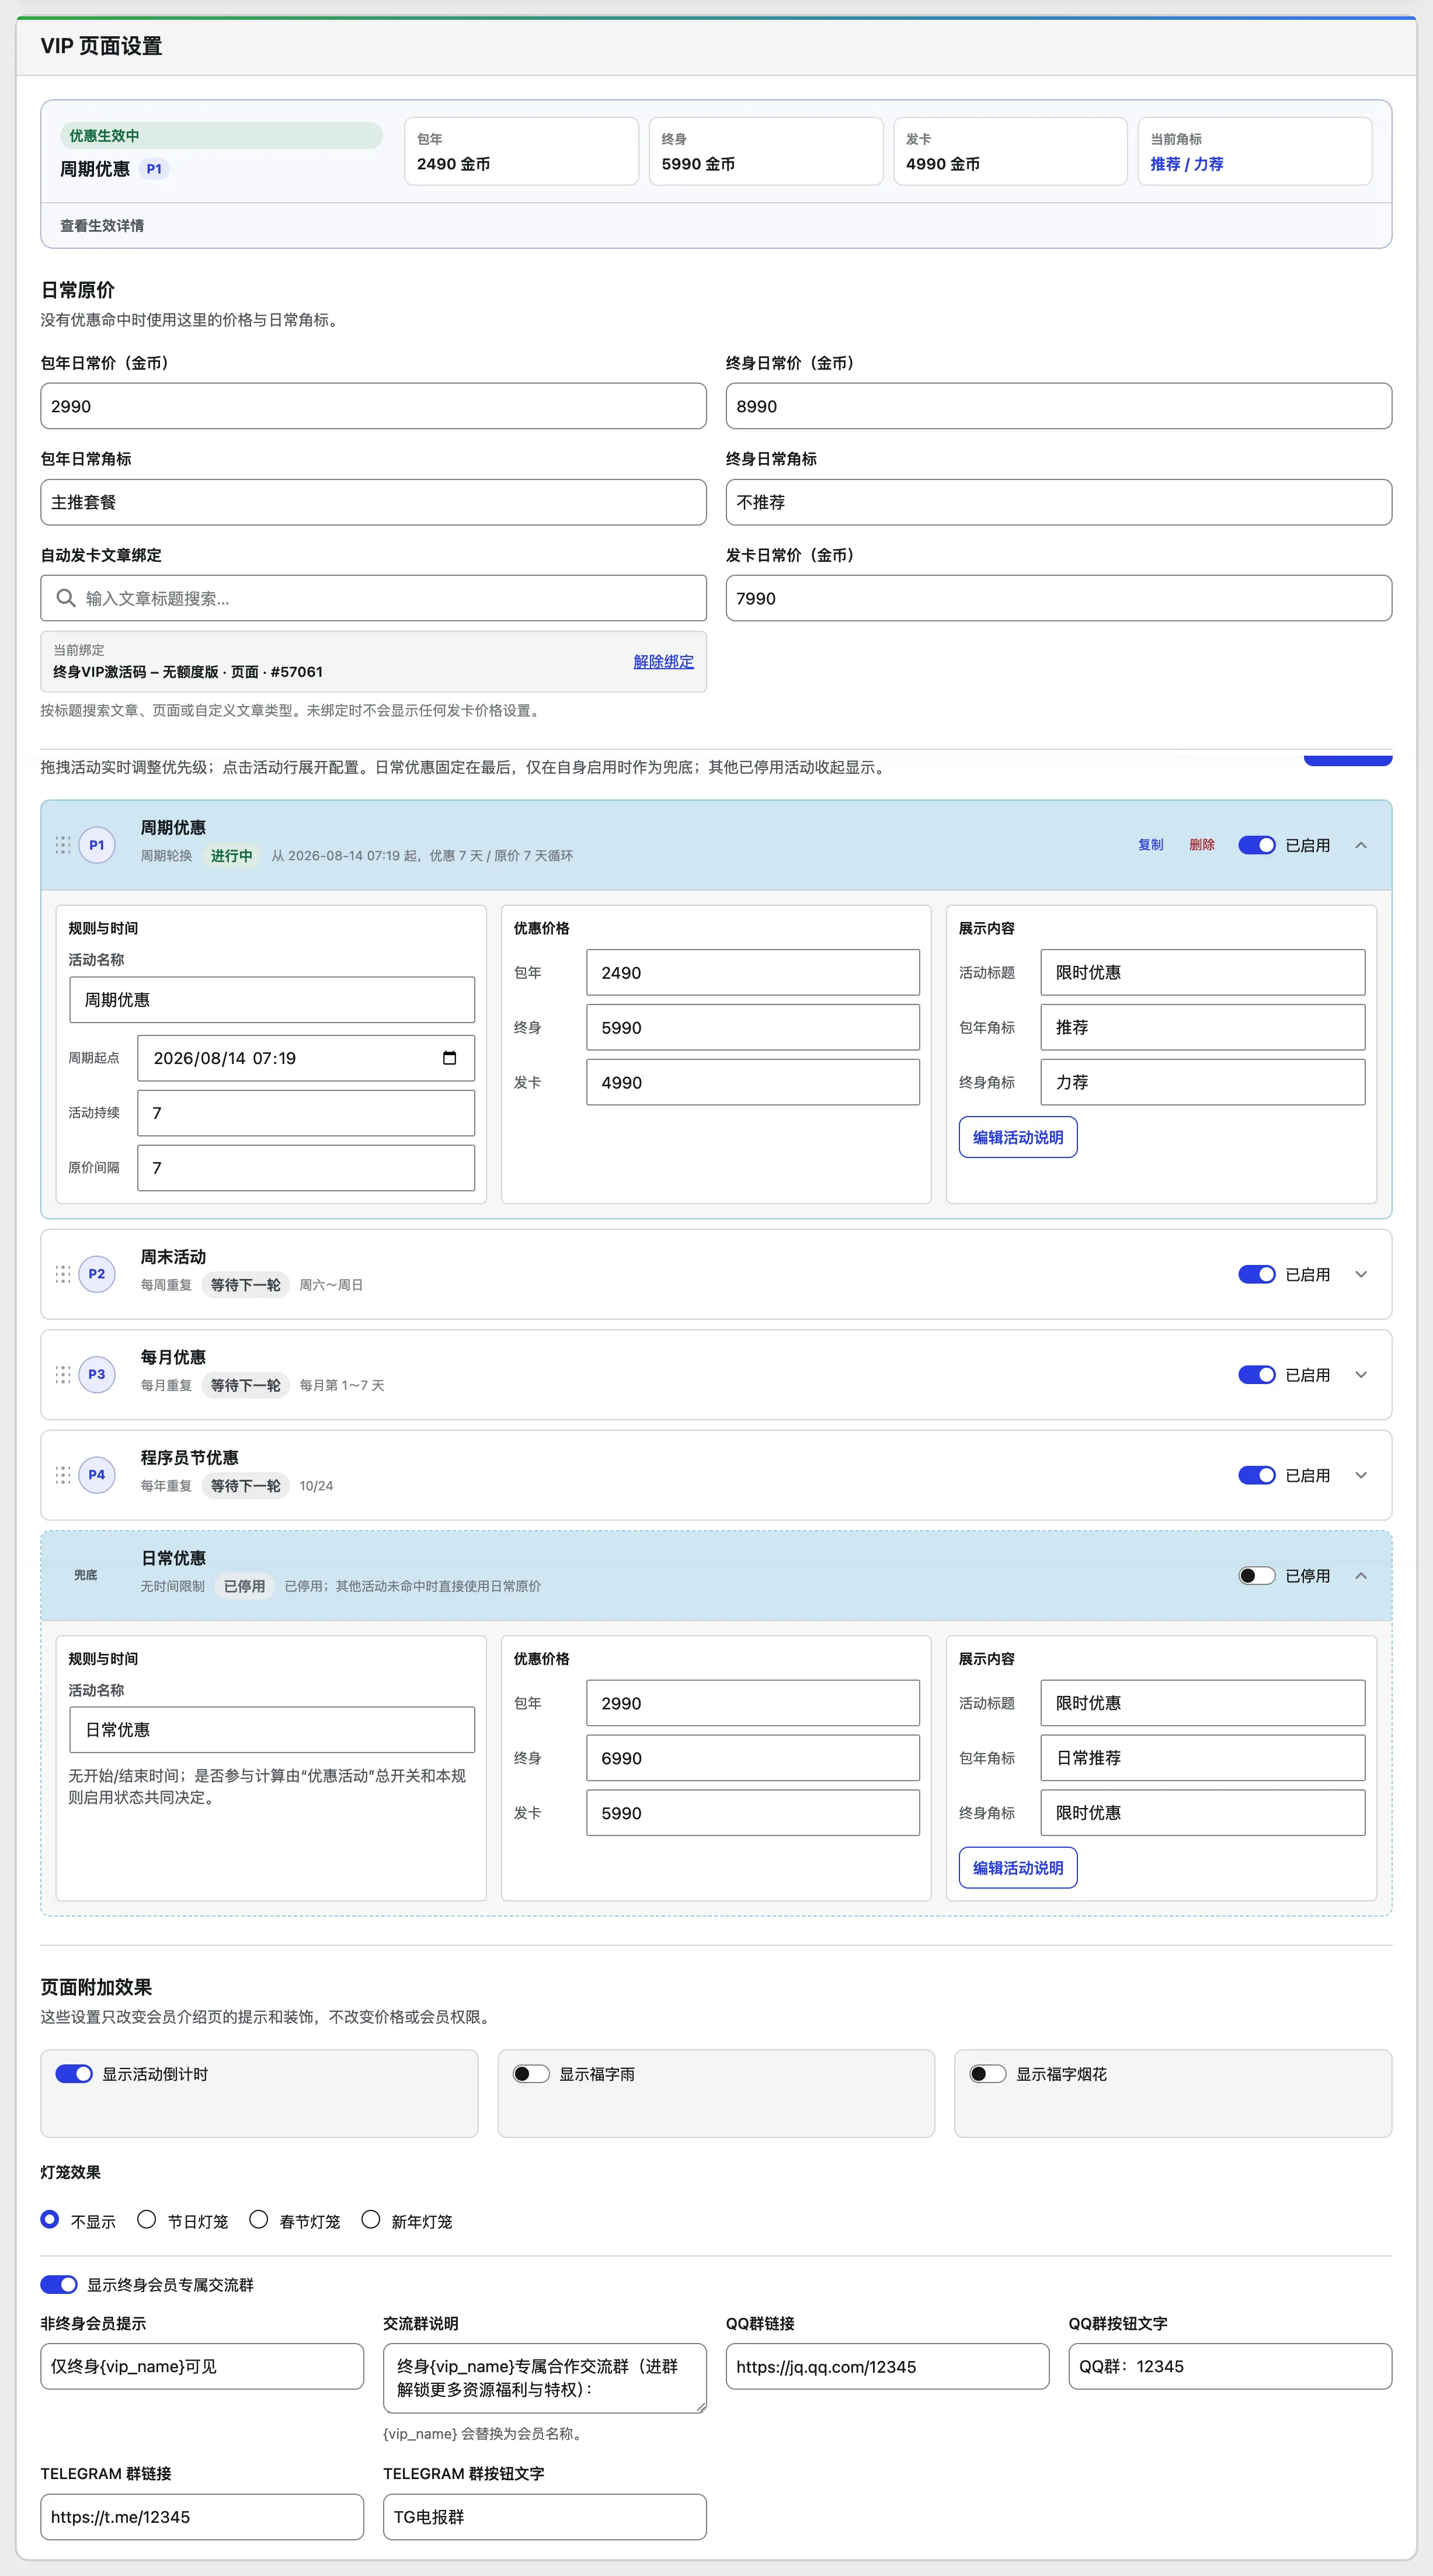Expand the 每月优惠 activity row

pos(1361,1375)
